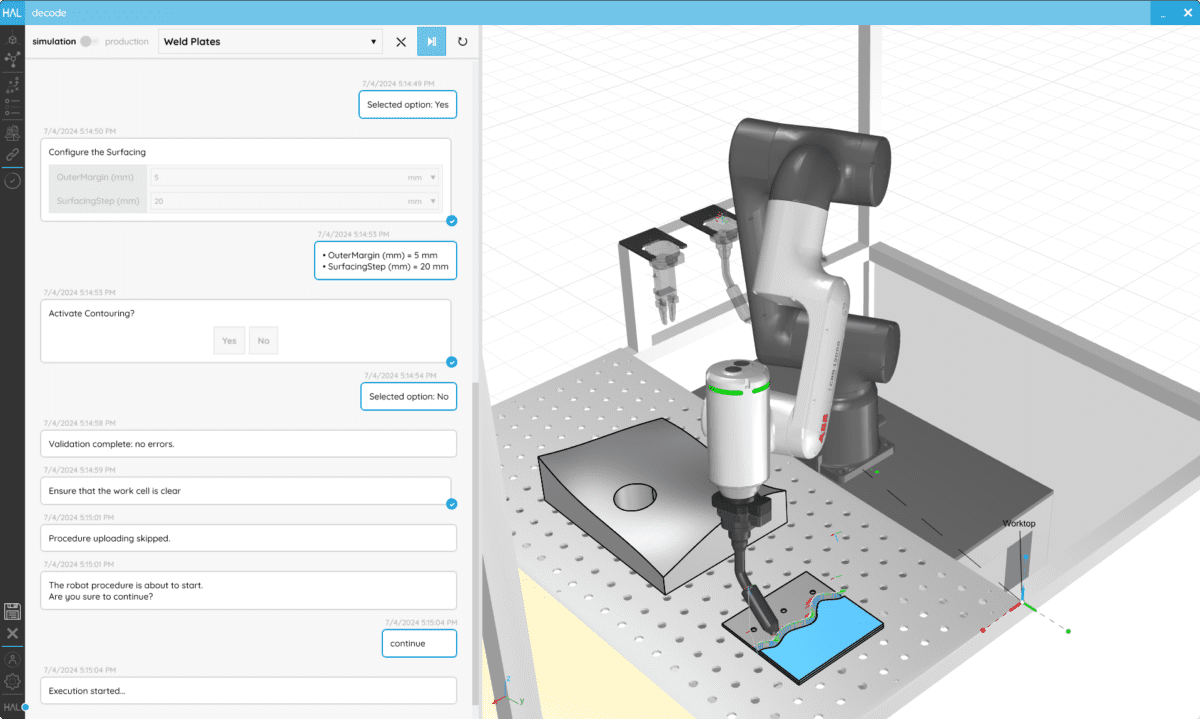Open the network nodes icon in sidebar

(12, 60)
